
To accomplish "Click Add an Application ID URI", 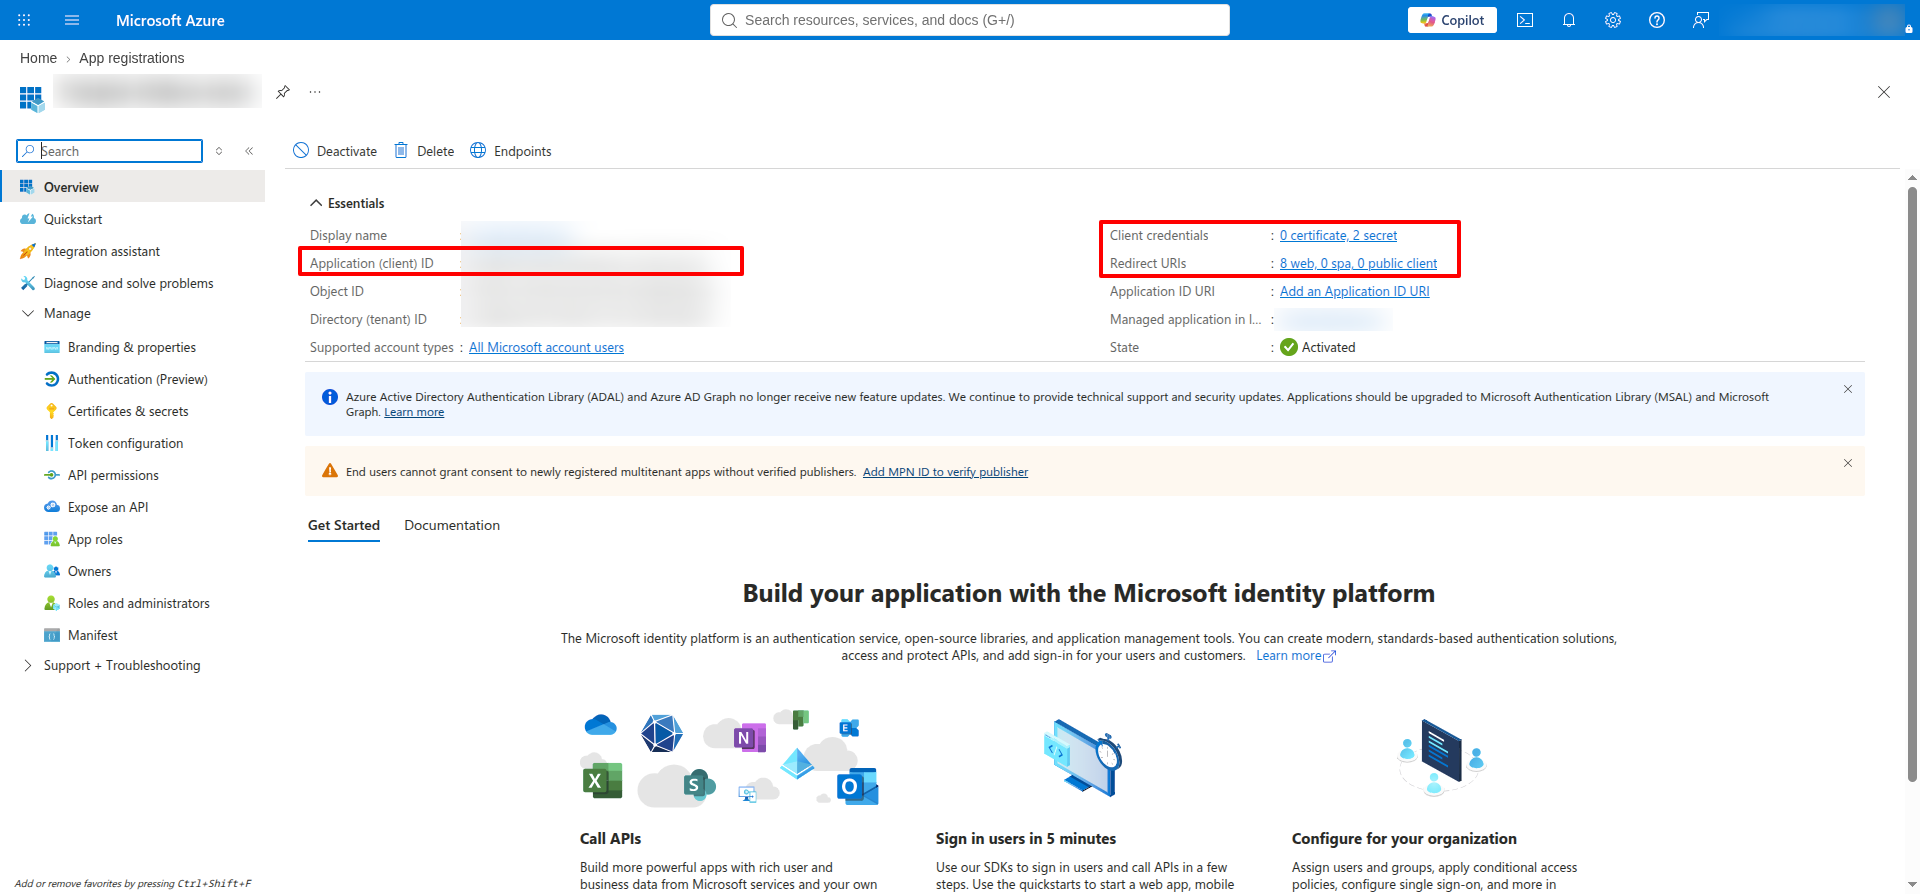I will 1354,291.
